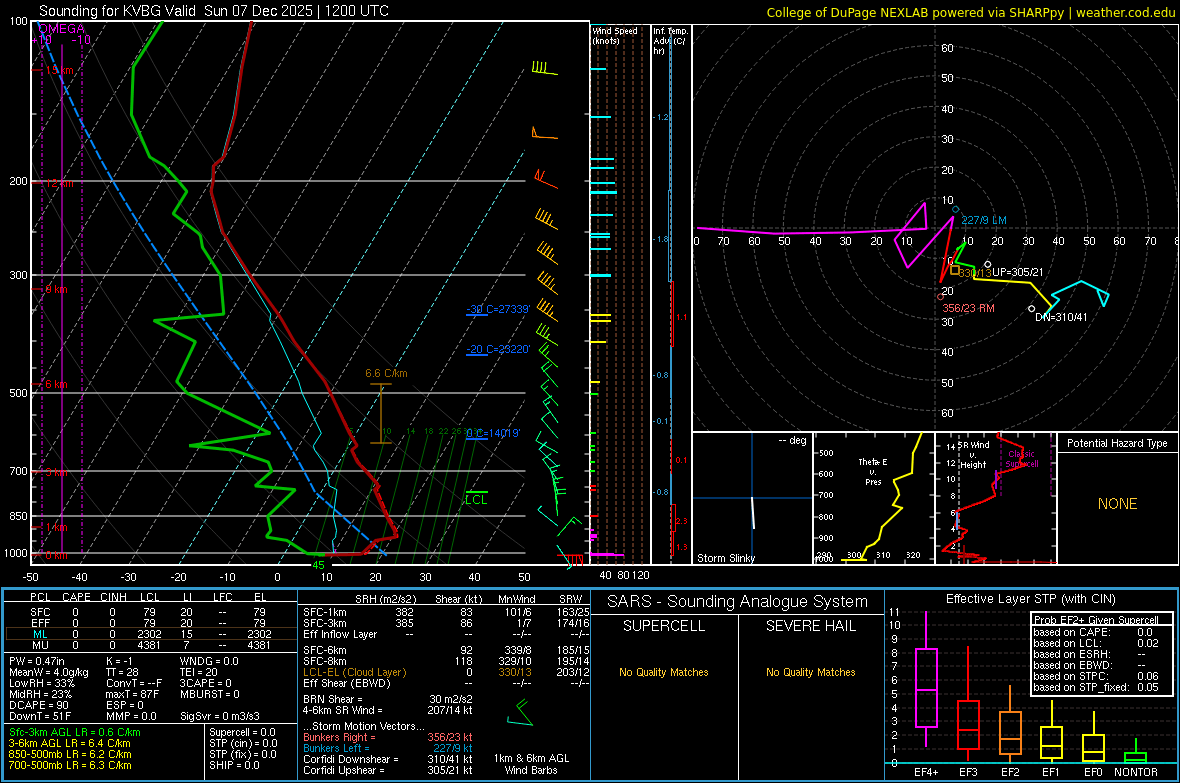Screen dimensions: 1180x783
Task: Click the EF0 axis label
Action: 1093,772
